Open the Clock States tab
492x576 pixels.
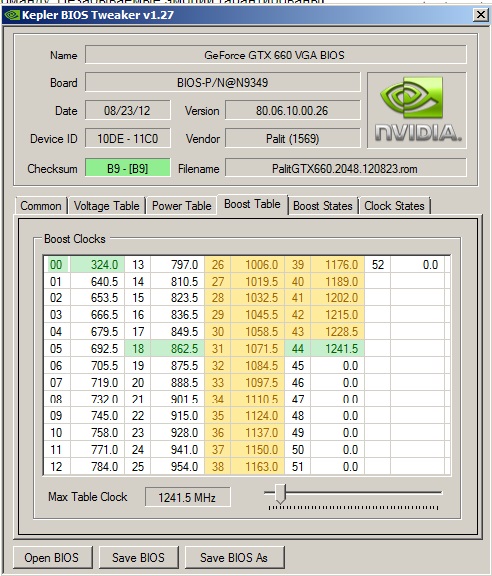(x=394, y=206)
